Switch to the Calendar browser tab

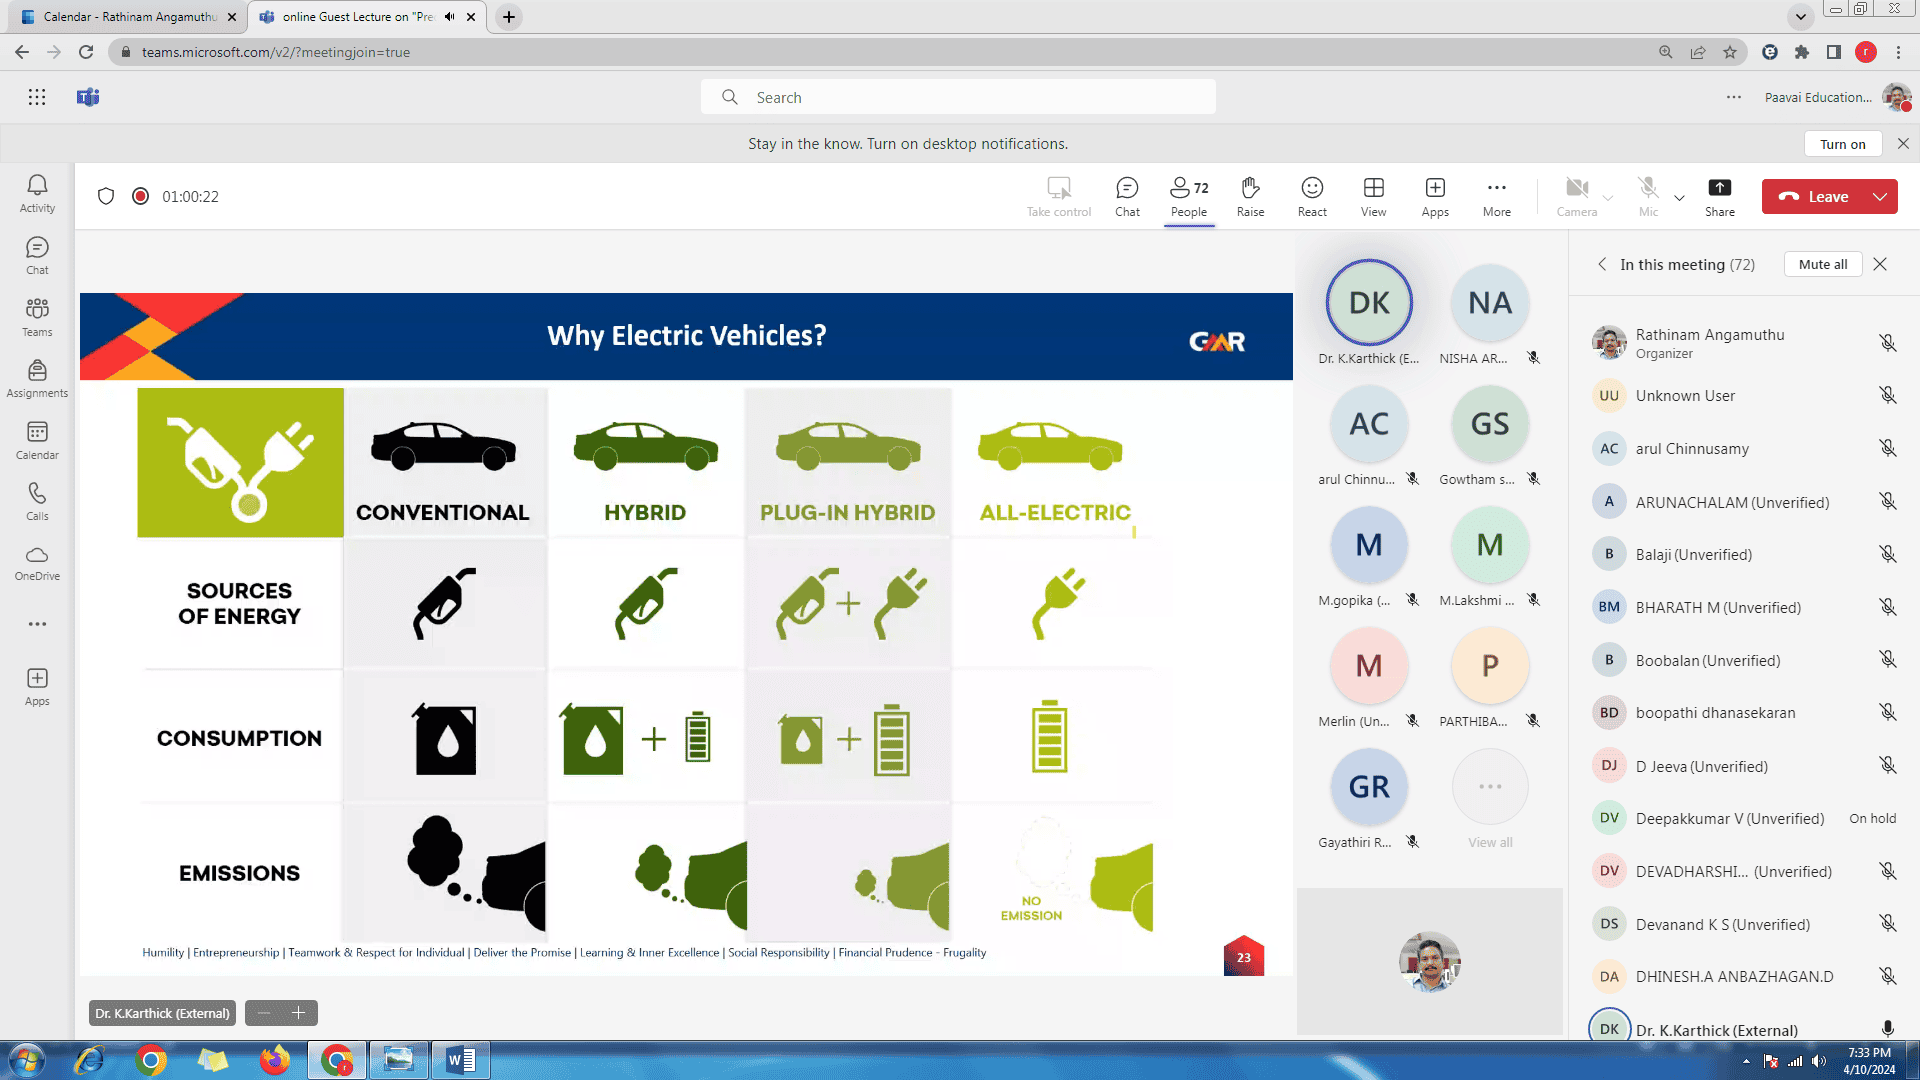tap(130, 17)
